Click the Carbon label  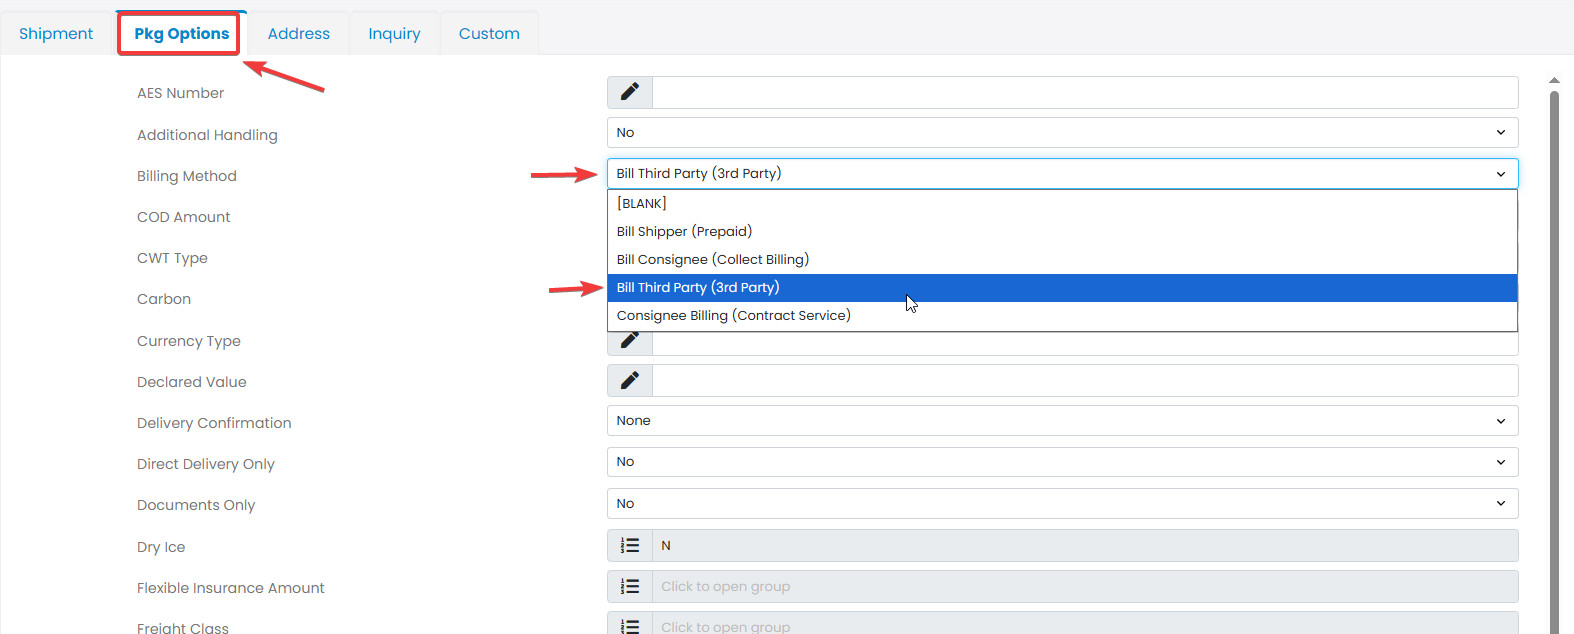pos(164,299)
